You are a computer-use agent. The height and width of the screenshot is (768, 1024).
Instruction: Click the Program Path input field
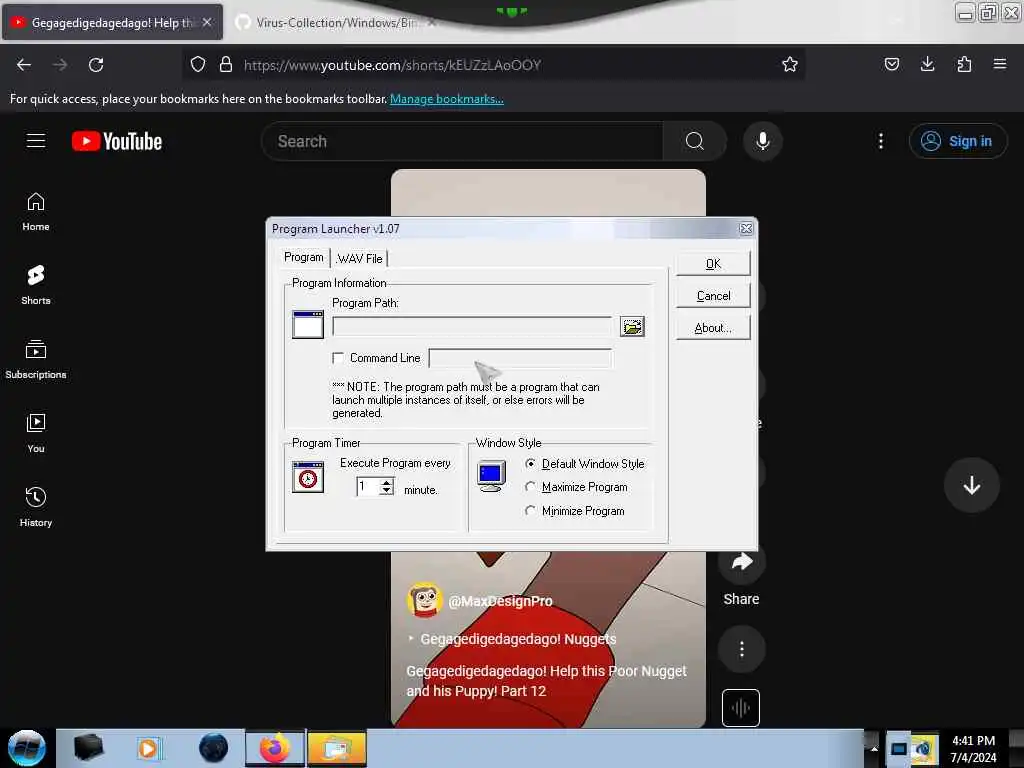[x=472, y=327]
